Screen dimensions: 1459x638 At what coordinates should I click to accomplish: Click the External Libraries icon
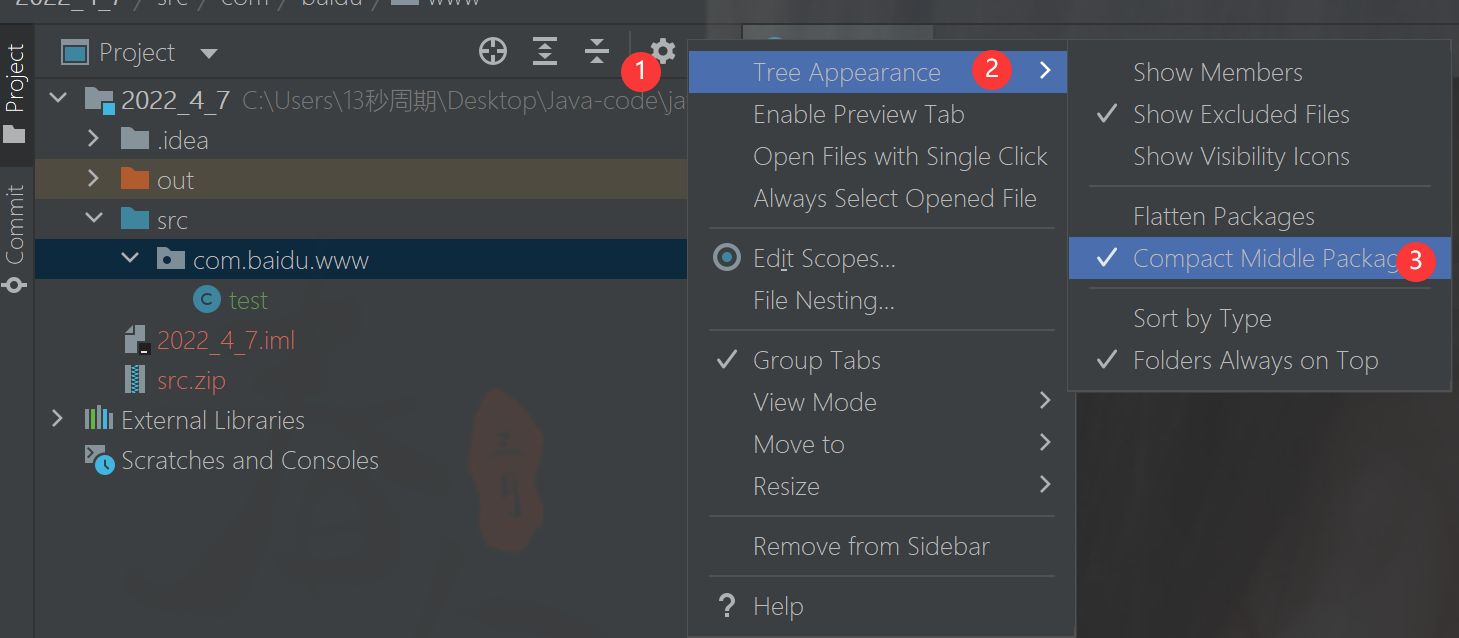coord(98,420)
